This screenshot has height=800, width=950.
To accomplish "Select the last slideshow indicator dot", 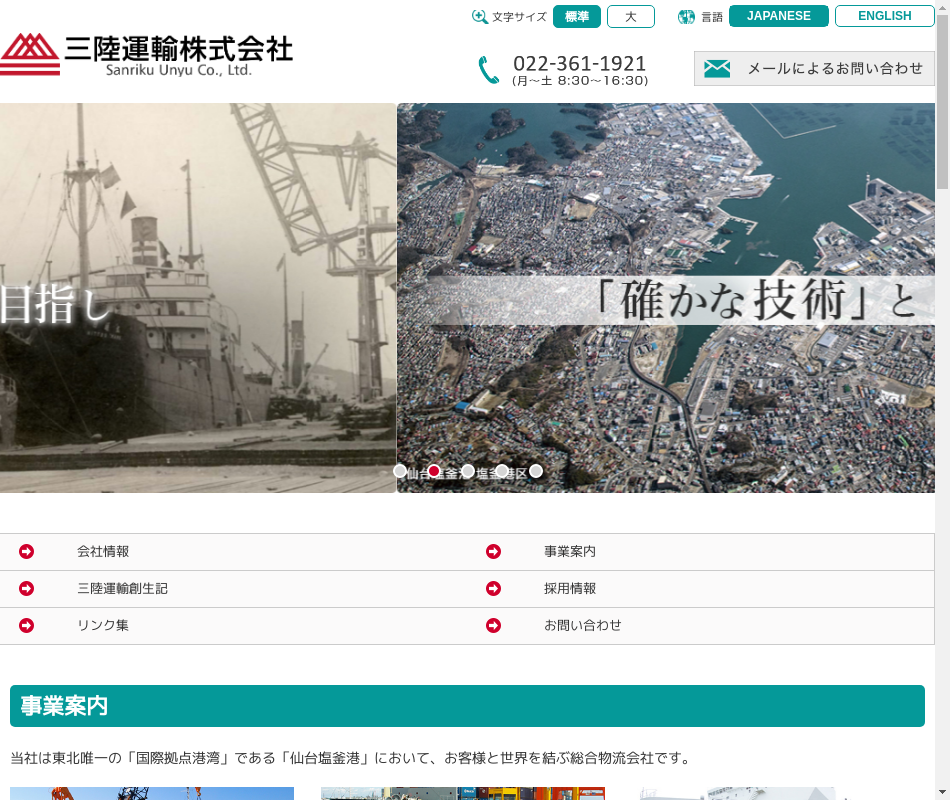I will 536,471.
